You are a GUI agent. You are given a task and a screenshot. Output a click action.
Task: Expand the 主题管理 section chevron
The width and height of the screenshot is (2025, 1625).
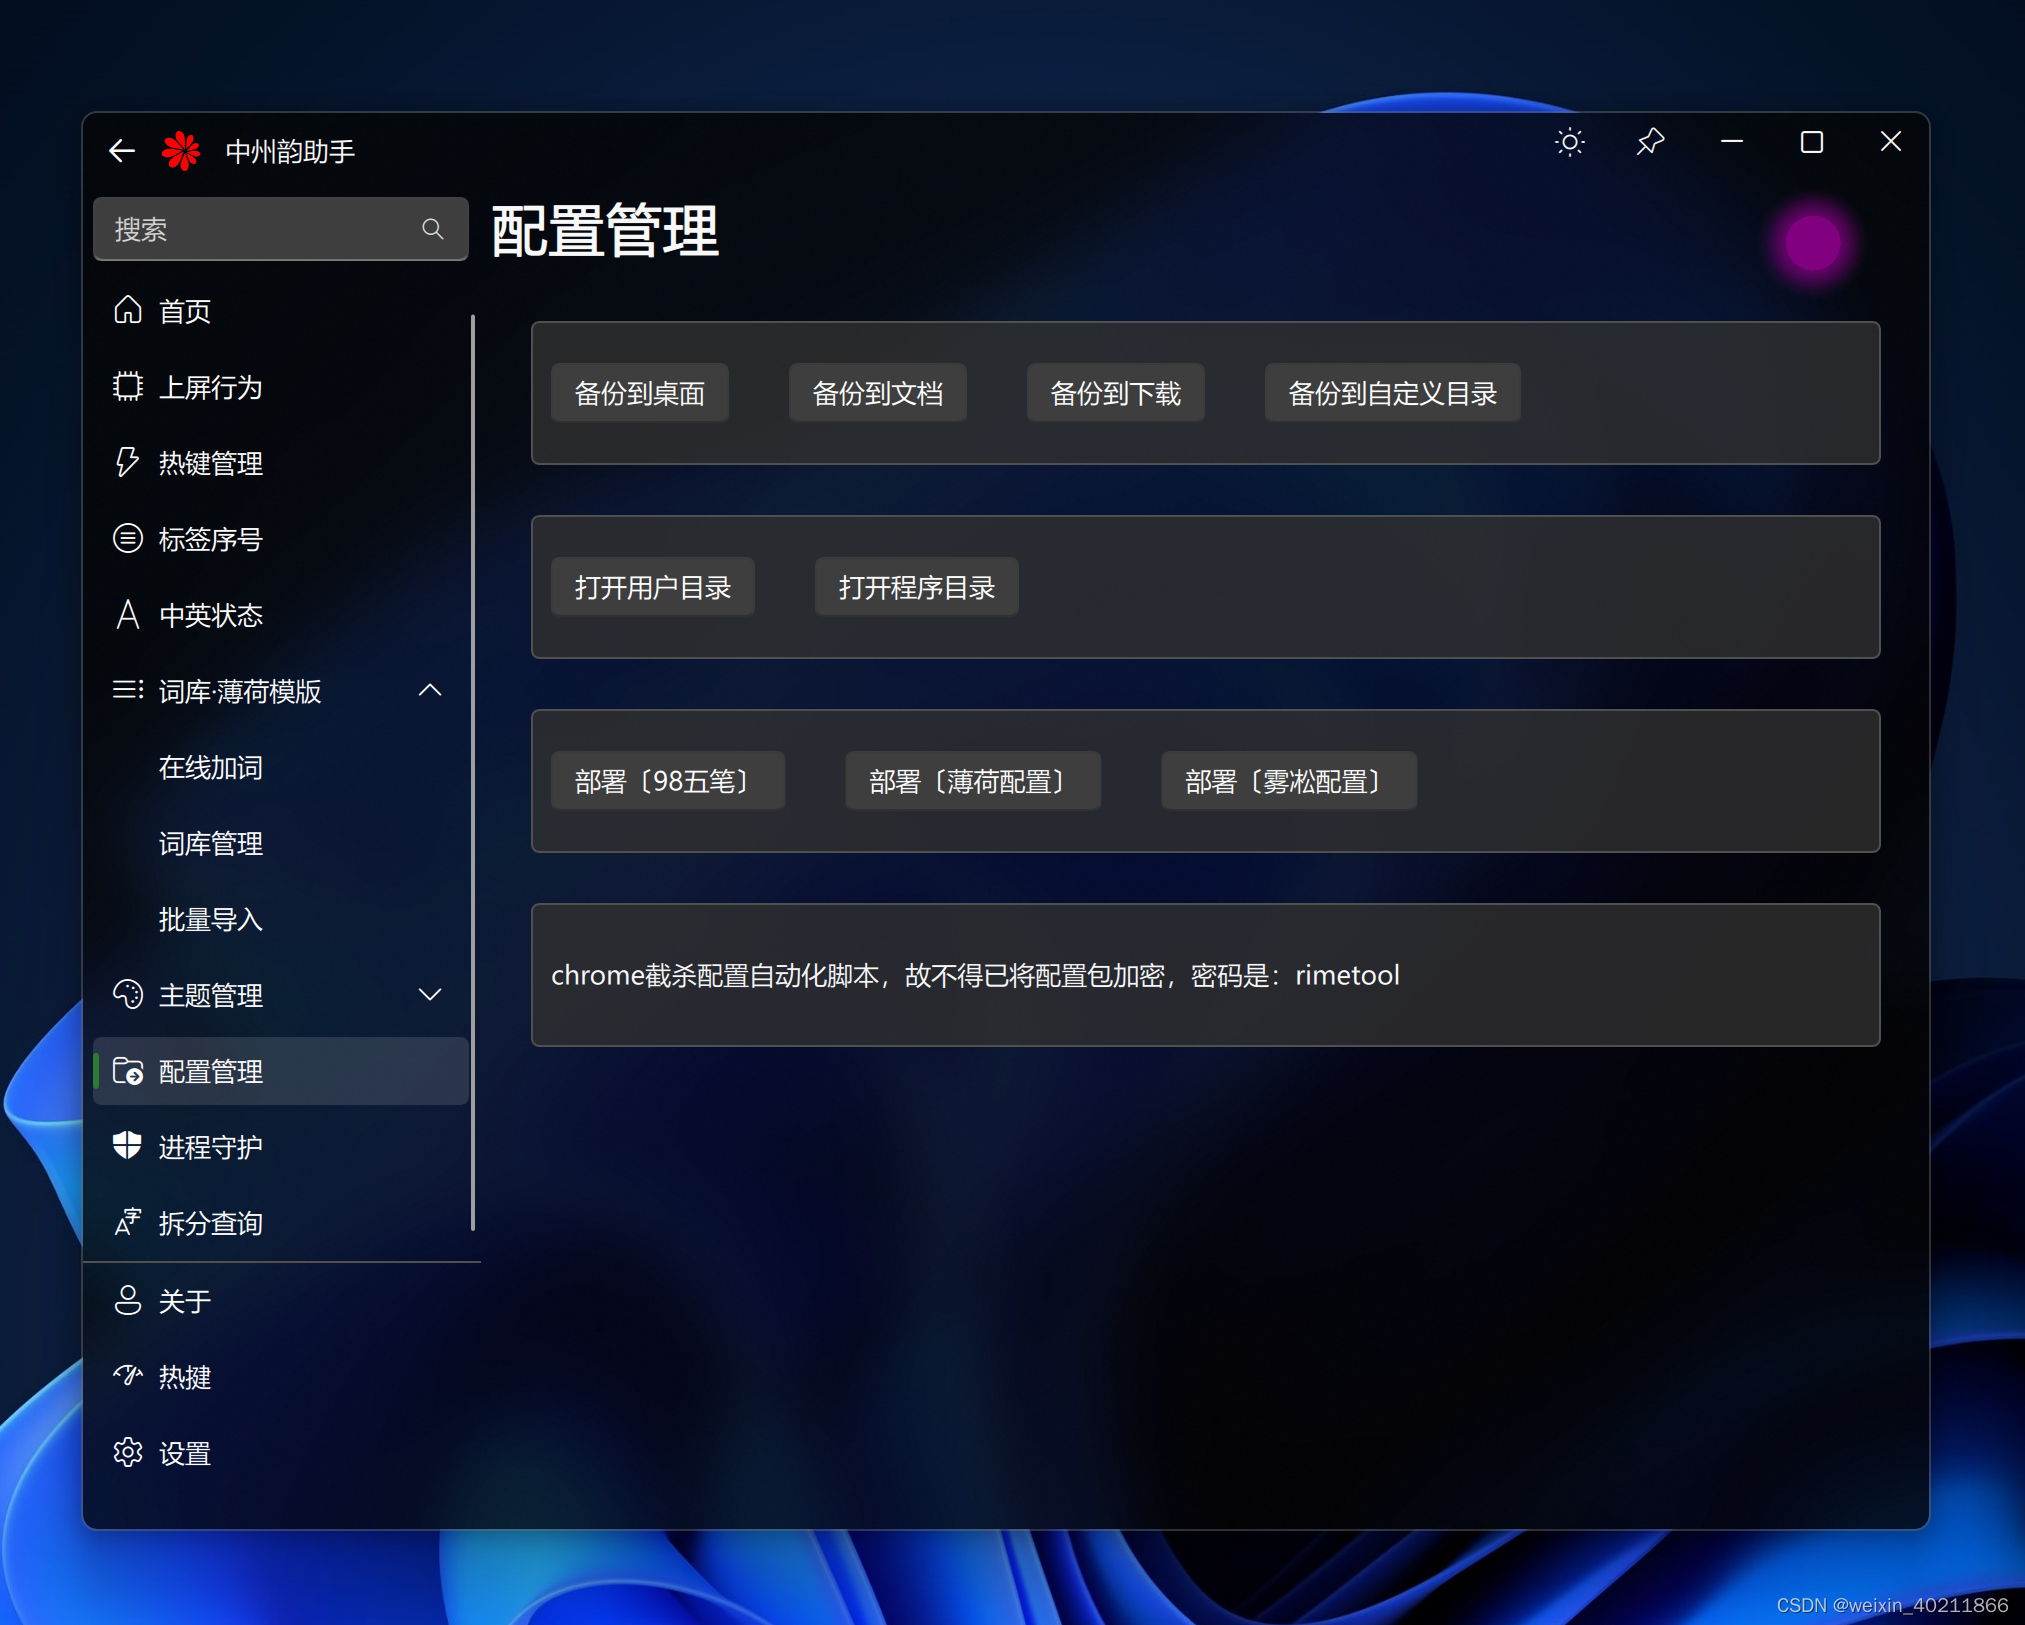430,995
